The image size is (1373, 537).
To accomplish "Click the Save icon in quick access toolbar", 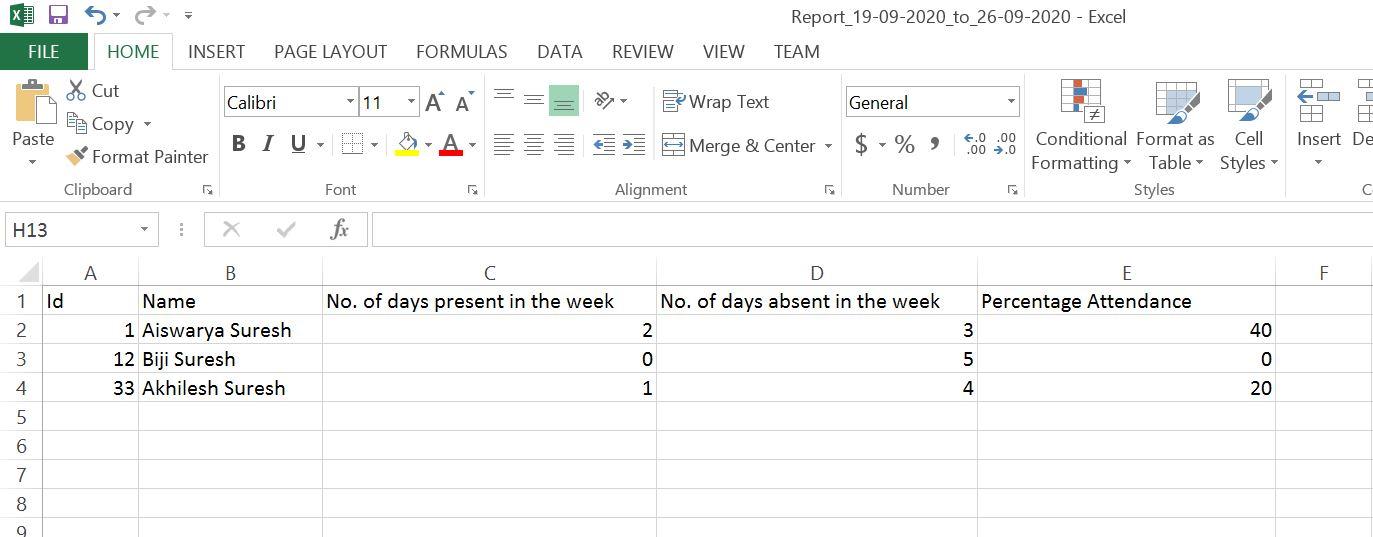I will (x=58, y=15).
